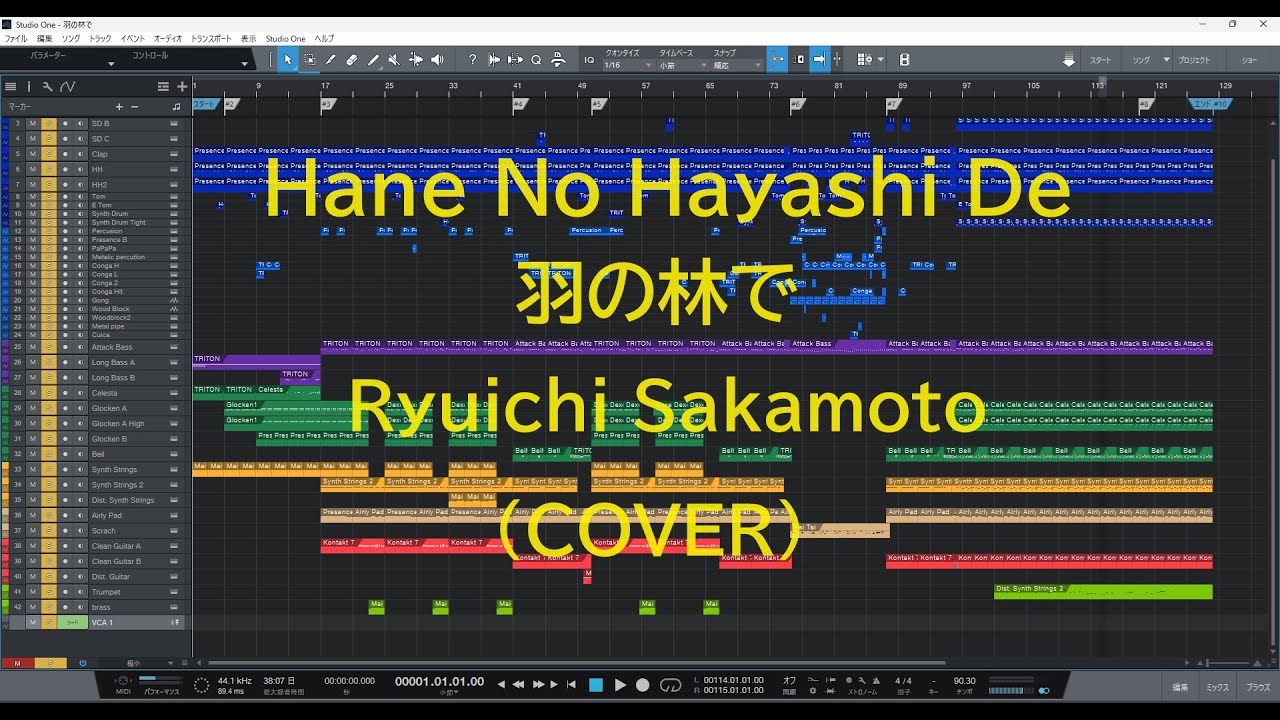Click the スタート marker flag
1280x720 pixels.
coord(204,103)
